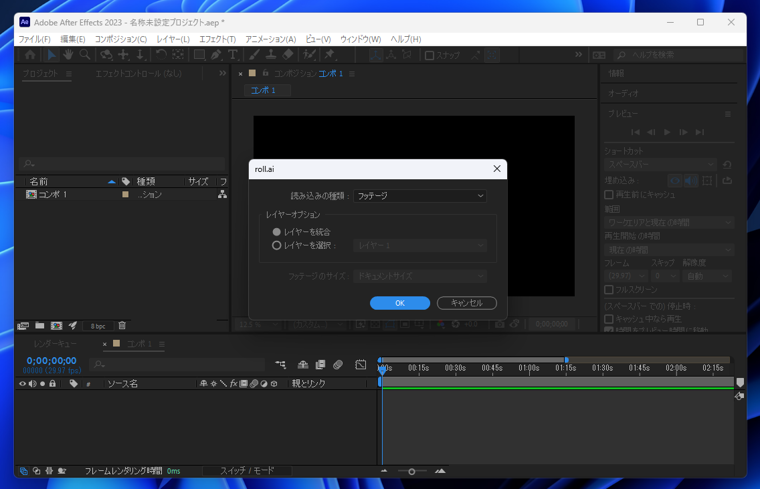
Task: Delete selected project item with trash icon
Action: (x=122, y=326)
